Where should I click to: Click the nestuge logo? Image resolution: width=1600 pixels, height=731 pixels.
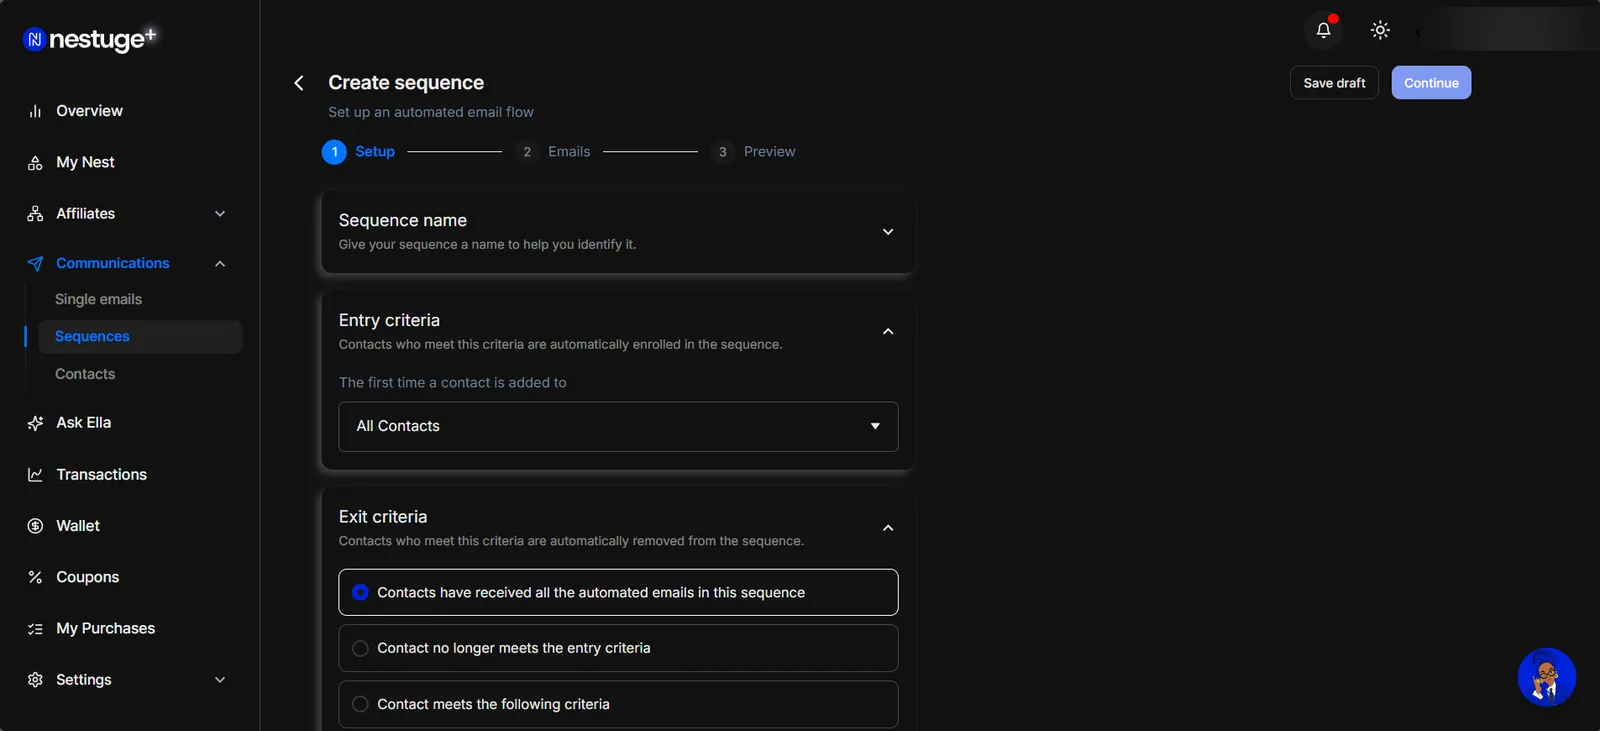click(90, 39)
